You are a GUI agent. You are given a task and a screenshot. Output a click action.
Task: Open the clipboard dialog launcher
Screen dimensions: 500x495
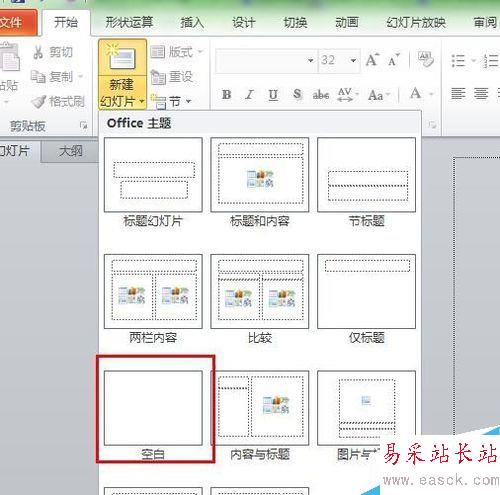(x=84, y=126)
